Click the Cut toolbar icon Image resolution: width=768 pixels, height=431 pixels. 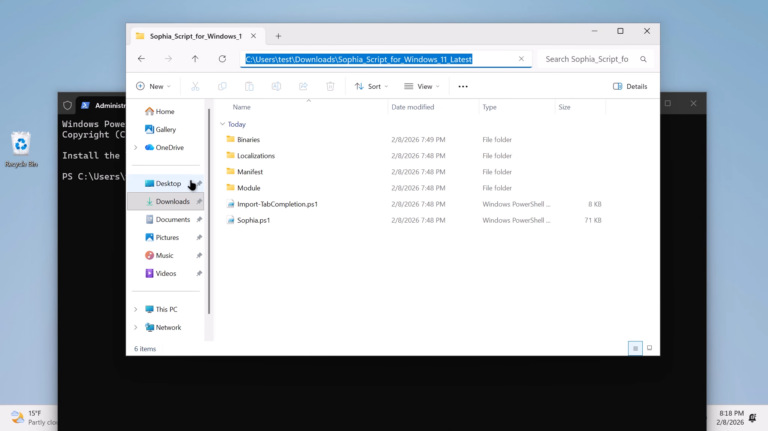tap(195, 86)
